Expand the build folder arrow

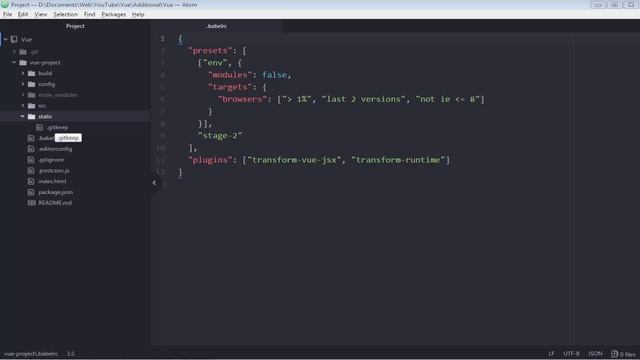[23, 73]
